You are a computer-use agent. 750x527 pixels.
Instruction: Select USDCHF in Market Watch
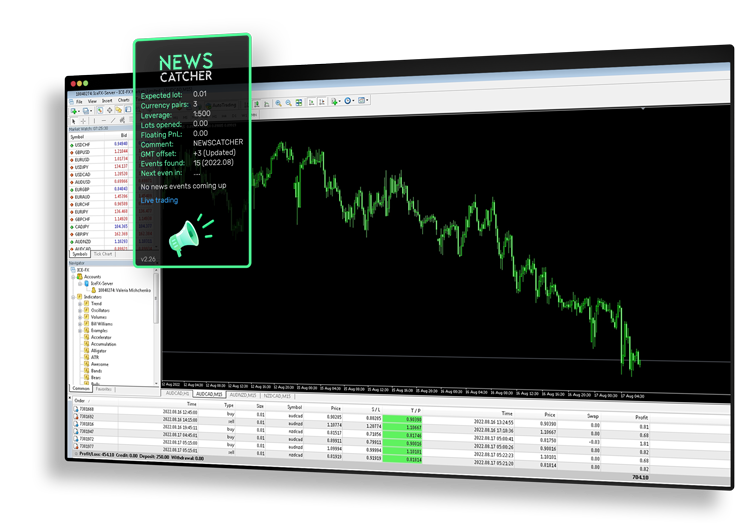coord(86,143)
